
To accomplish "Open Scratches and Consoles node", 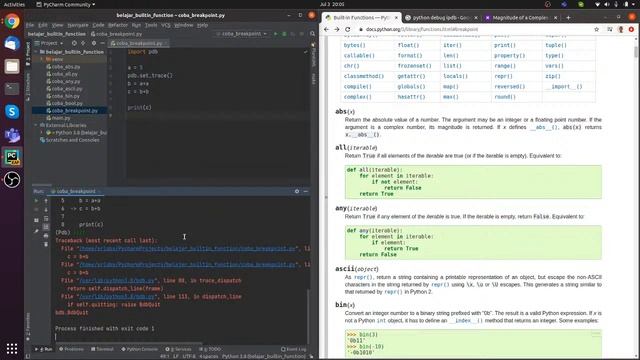I will pyautogui.click(x=69, y=140).
